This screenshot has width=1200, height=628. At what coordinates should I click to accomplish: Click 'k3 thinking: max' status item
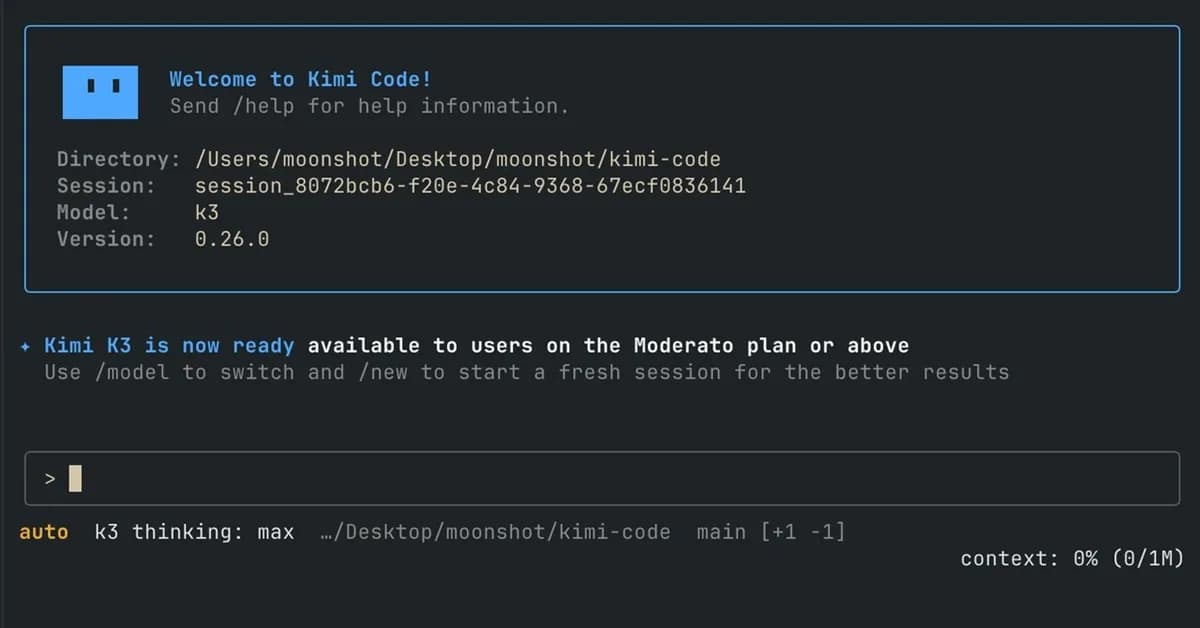point(194,532)
